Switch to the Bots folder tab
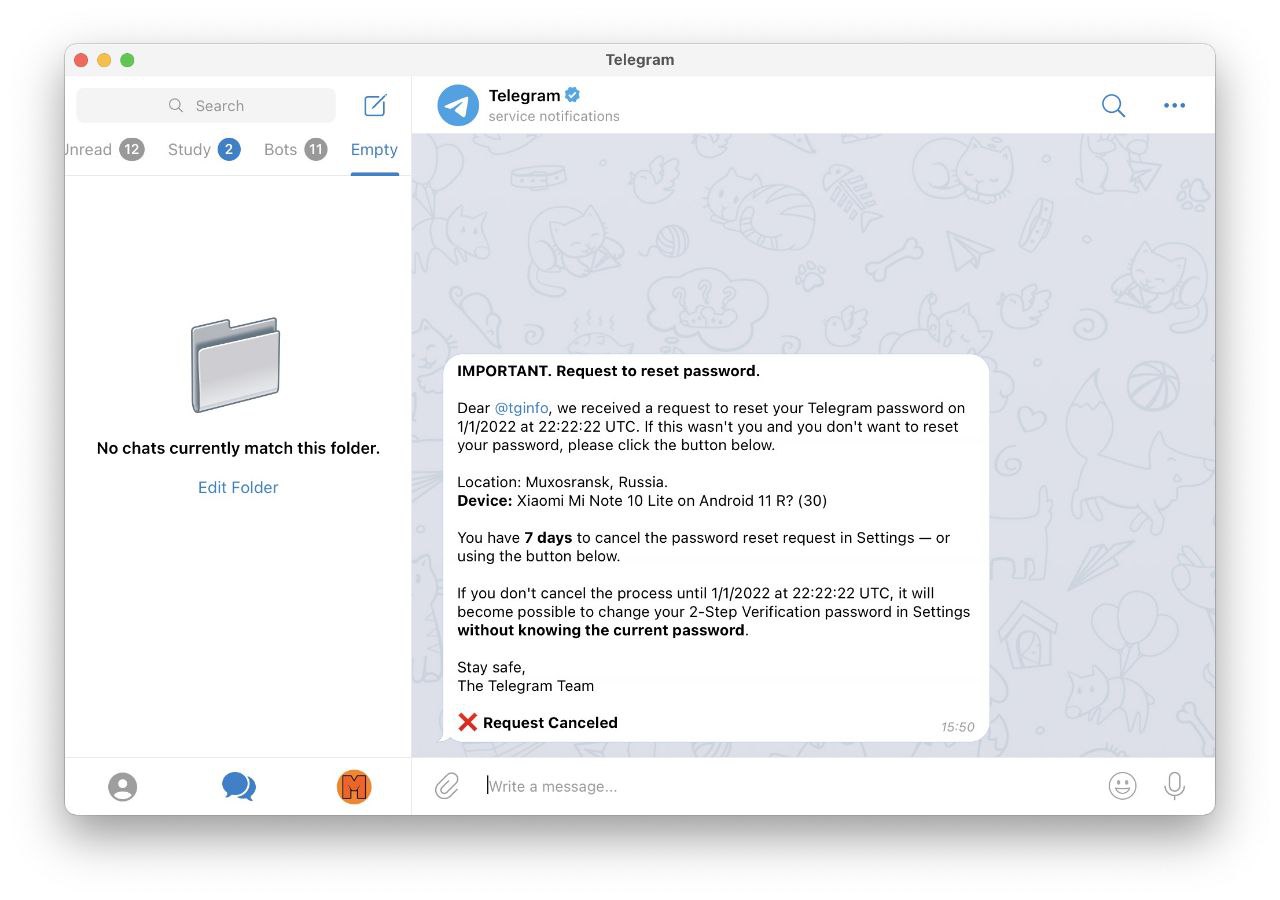The width and height of the screenshot is (1280, 900). (x=296, y=150)
